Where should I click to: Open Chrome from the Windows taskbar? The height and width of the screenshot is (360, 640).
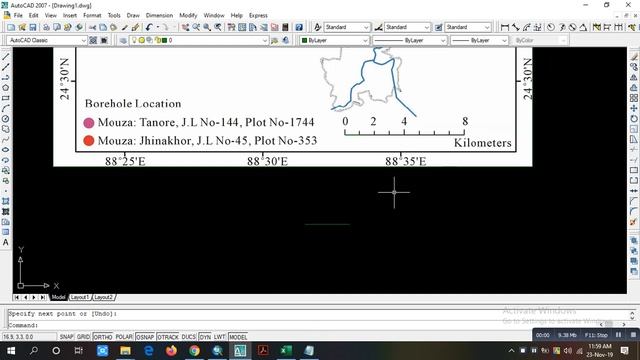click(x=194, y=350)
